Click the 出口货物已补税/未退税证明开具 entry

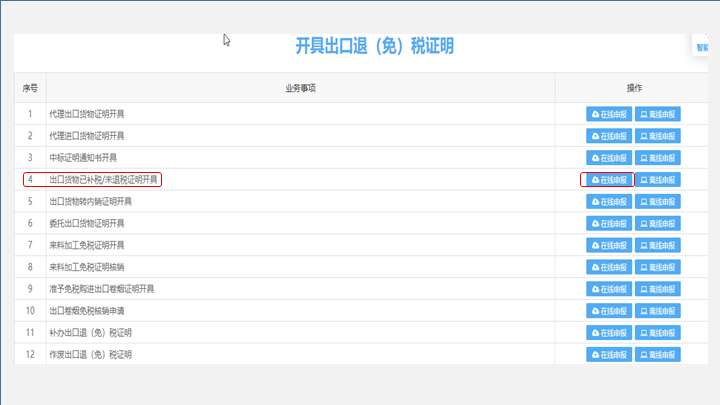pos(103,180)
